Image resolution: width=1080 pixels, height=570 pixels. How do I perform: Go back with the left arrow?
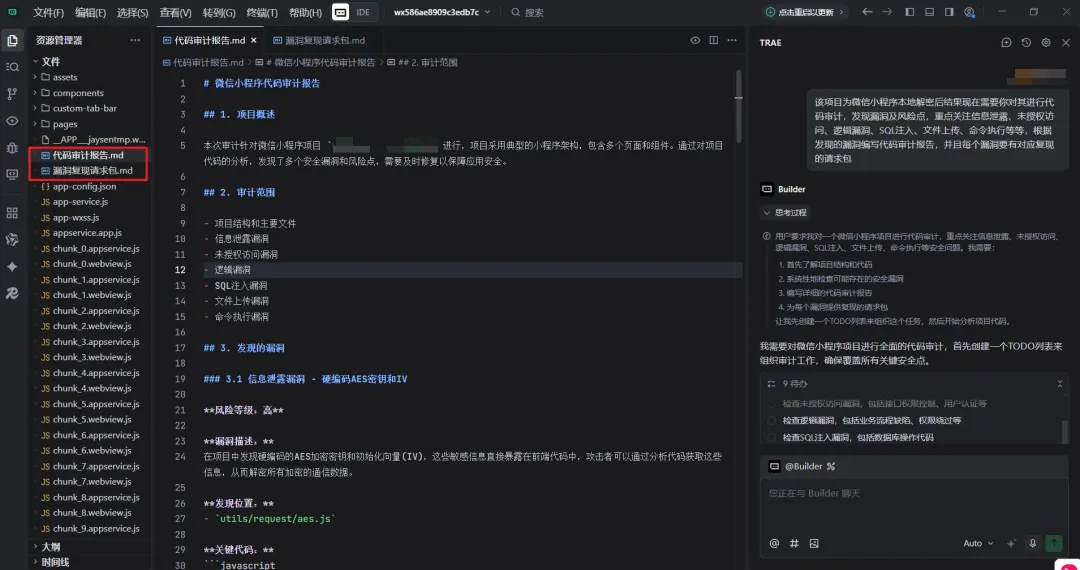tap(867, 12)
